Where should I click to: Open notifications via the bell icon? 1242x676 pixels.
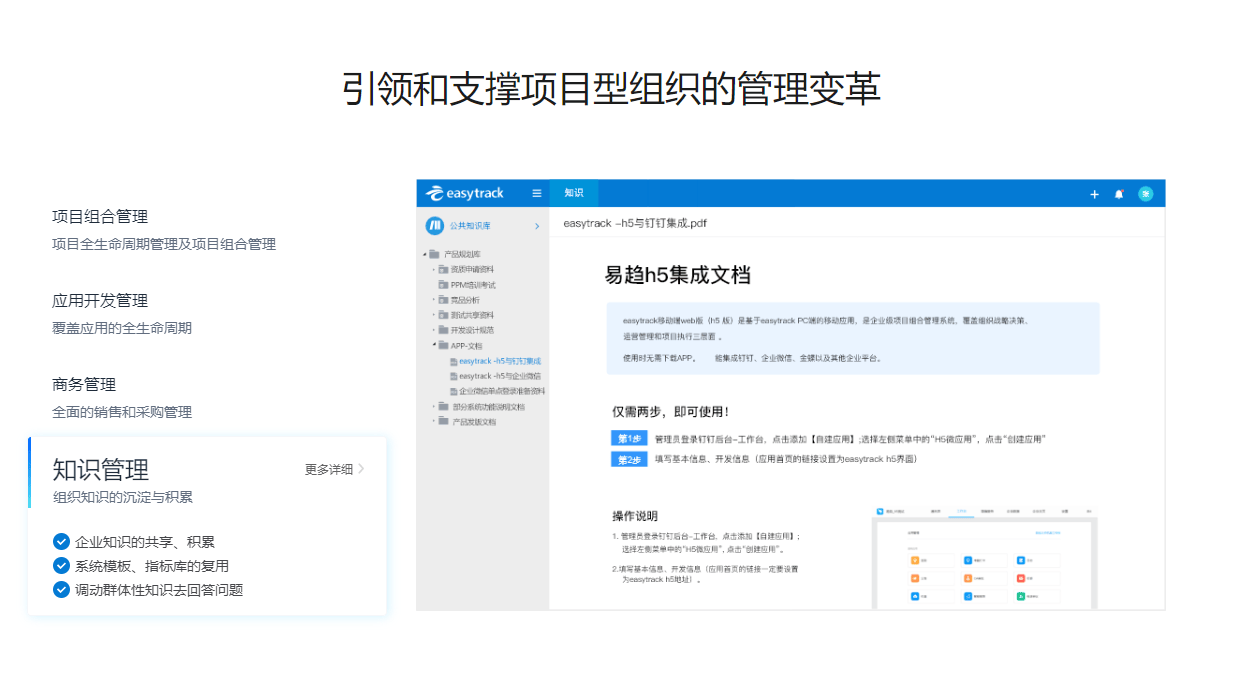[1119, 194]
